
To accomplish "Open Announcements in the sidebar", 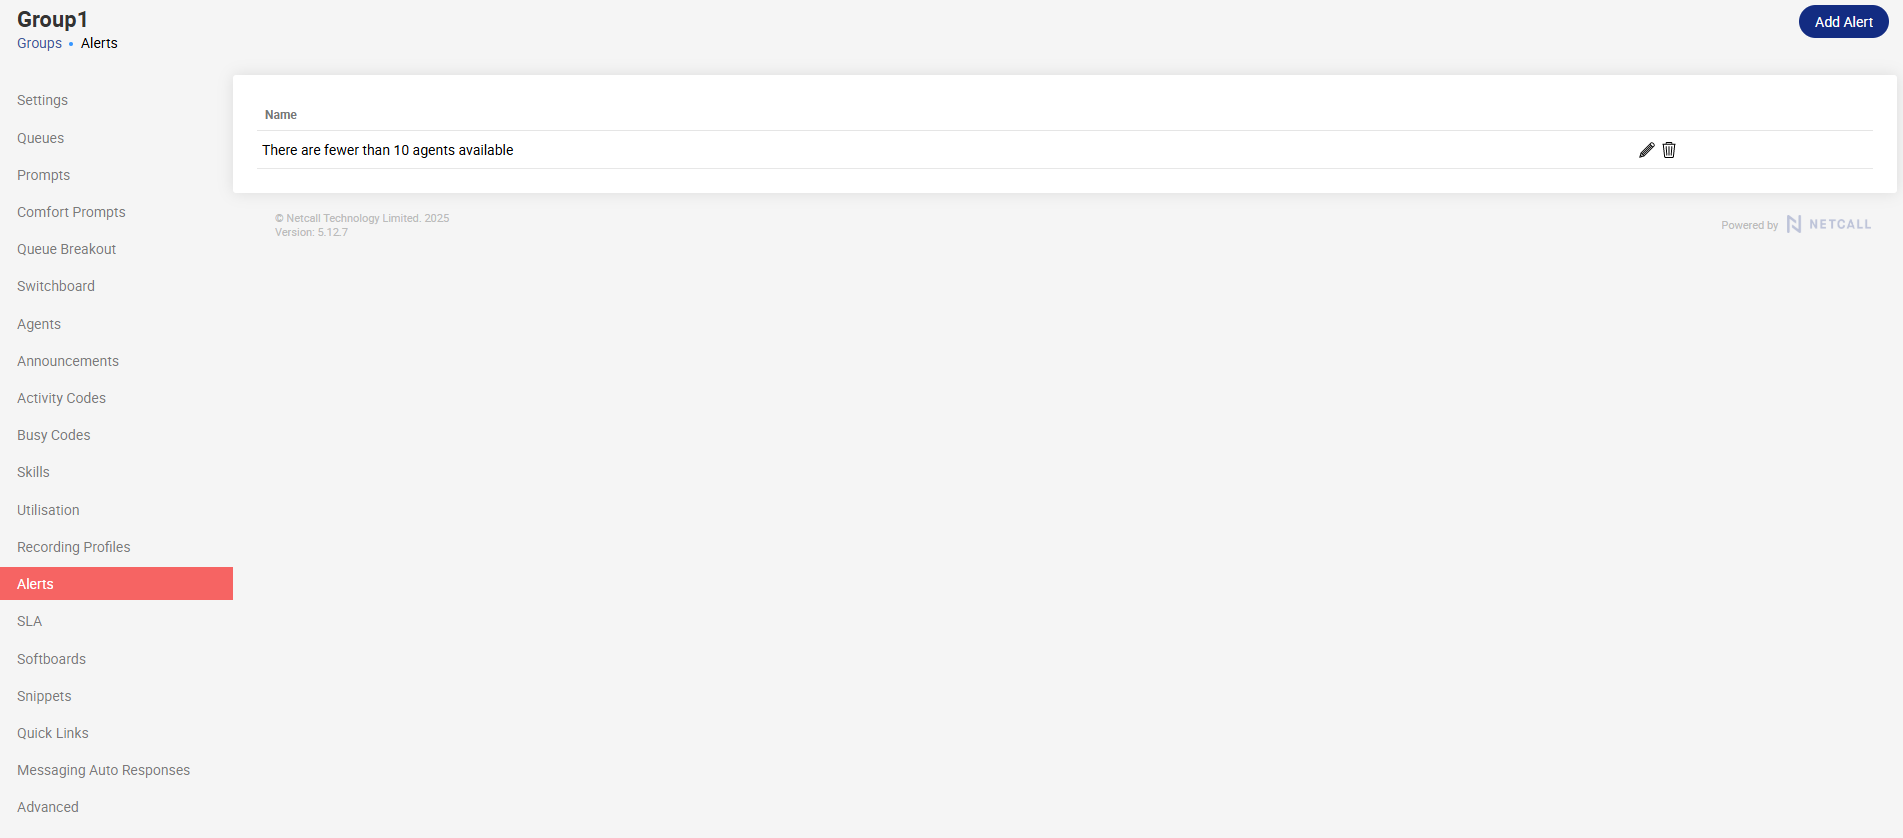I will (68, 361).
